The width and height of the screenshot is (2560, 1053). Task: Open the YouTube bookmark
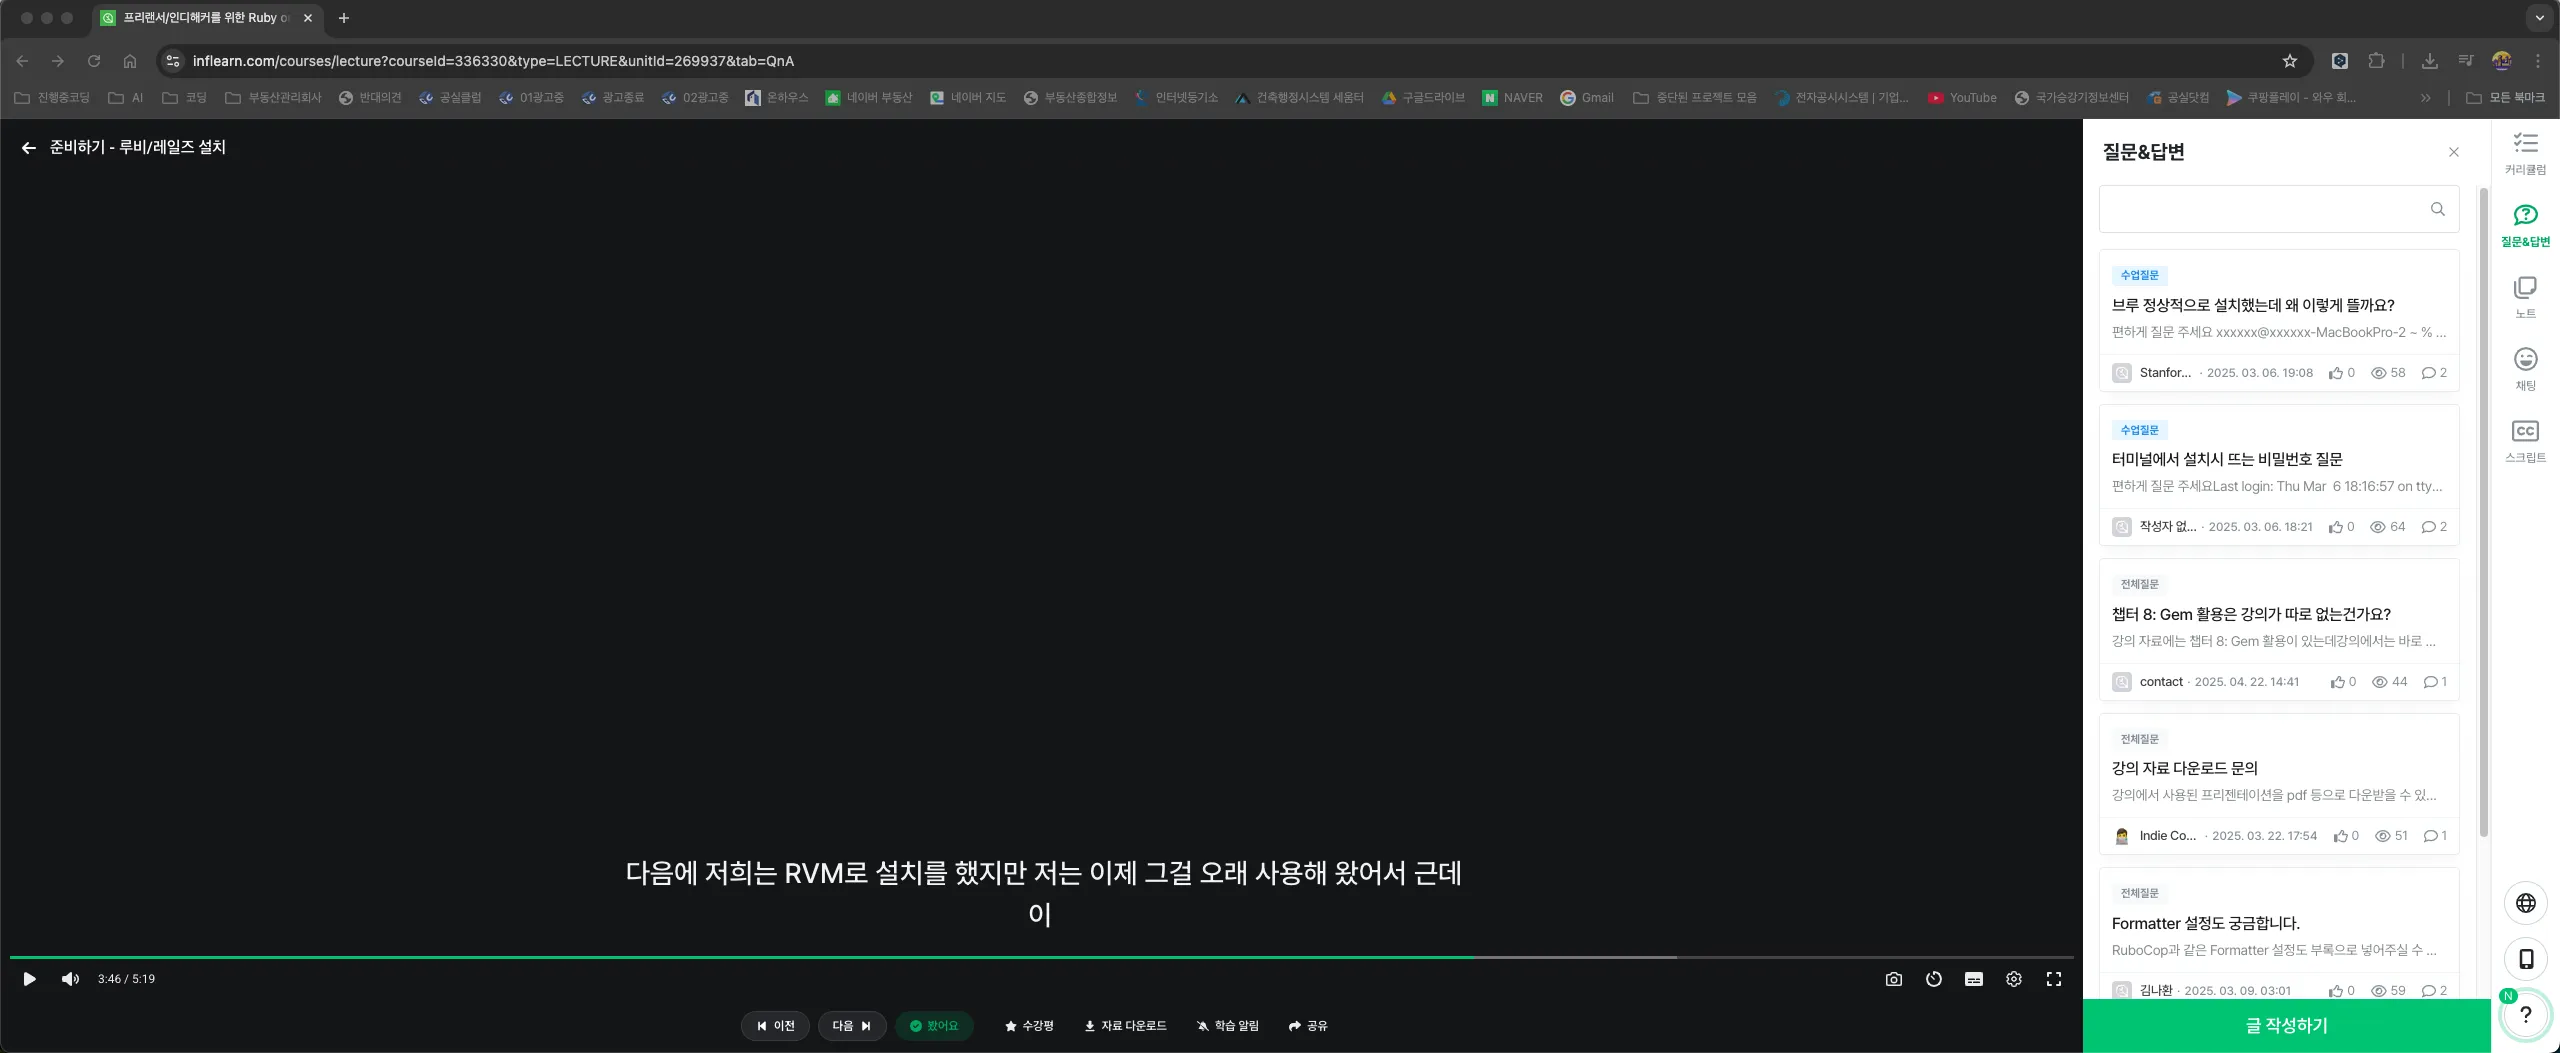pos(1963,98)
